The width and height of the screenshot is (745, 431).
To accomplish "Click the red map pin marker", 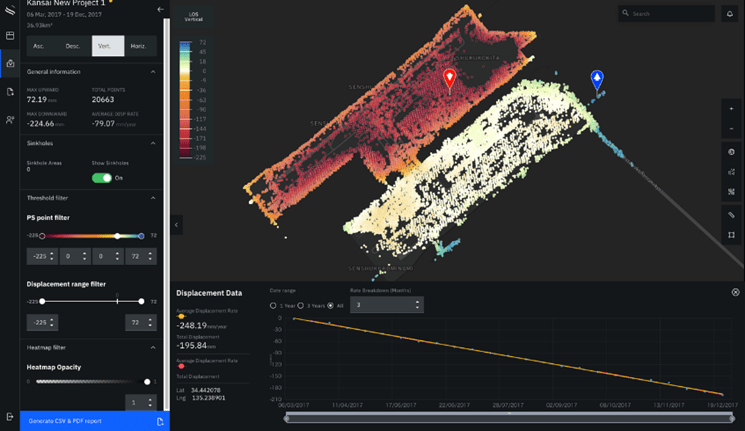I will point(450,79).
